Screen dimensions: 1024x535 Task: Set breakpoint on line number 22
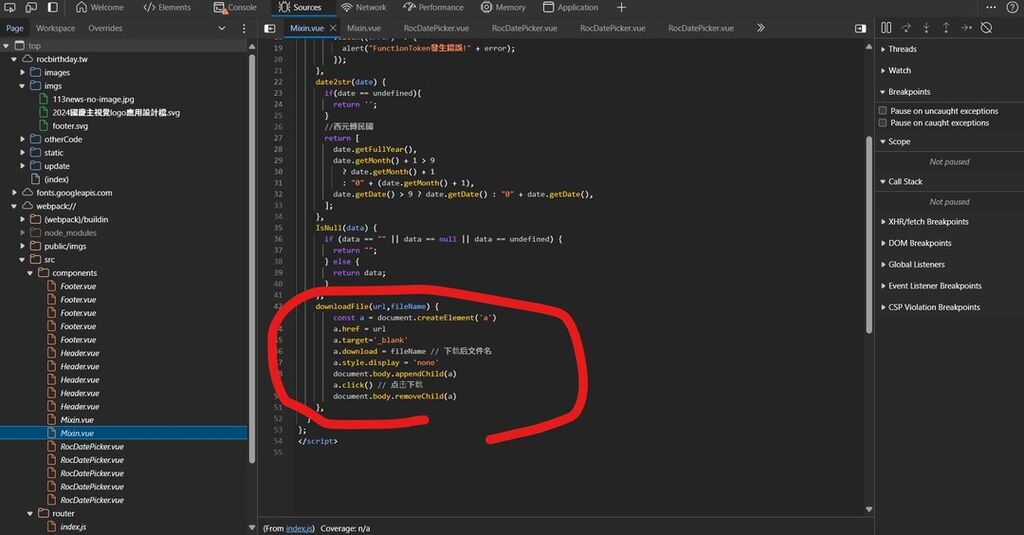[x=278, y=82]
